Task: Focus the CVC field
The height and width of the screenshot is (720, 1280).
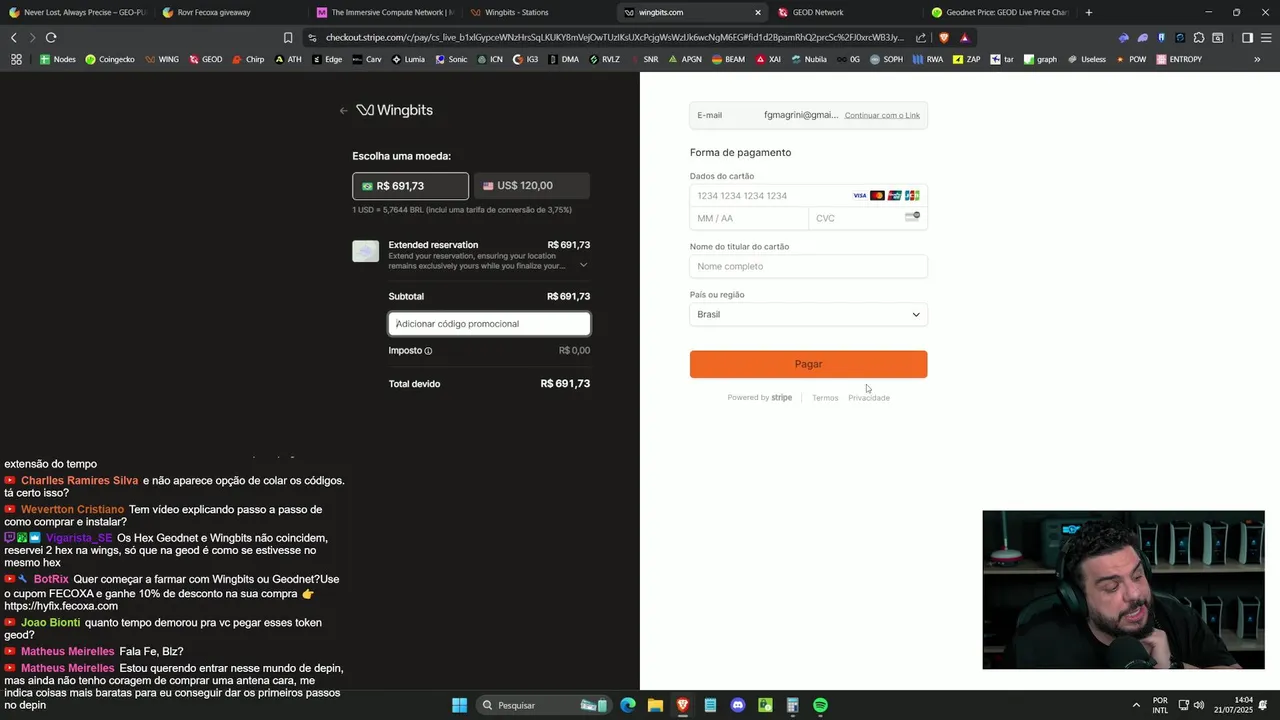Action: point(867,218)
